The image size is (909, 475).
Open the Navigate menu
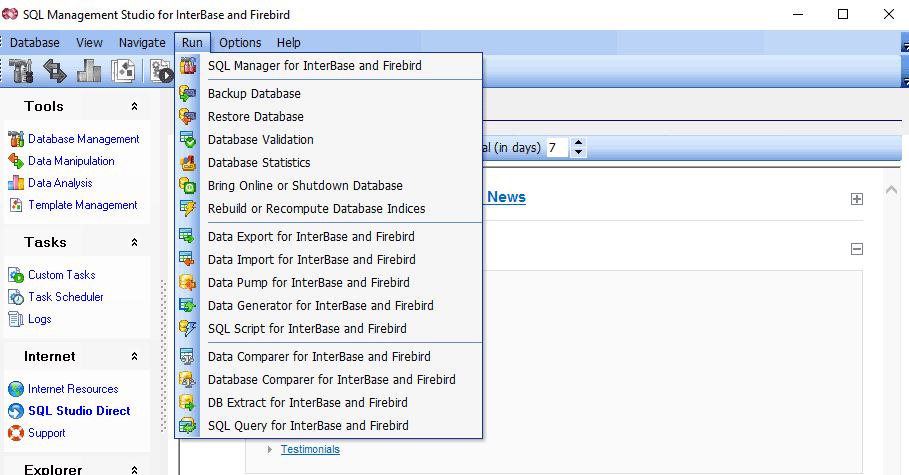[x=142, y=43]
